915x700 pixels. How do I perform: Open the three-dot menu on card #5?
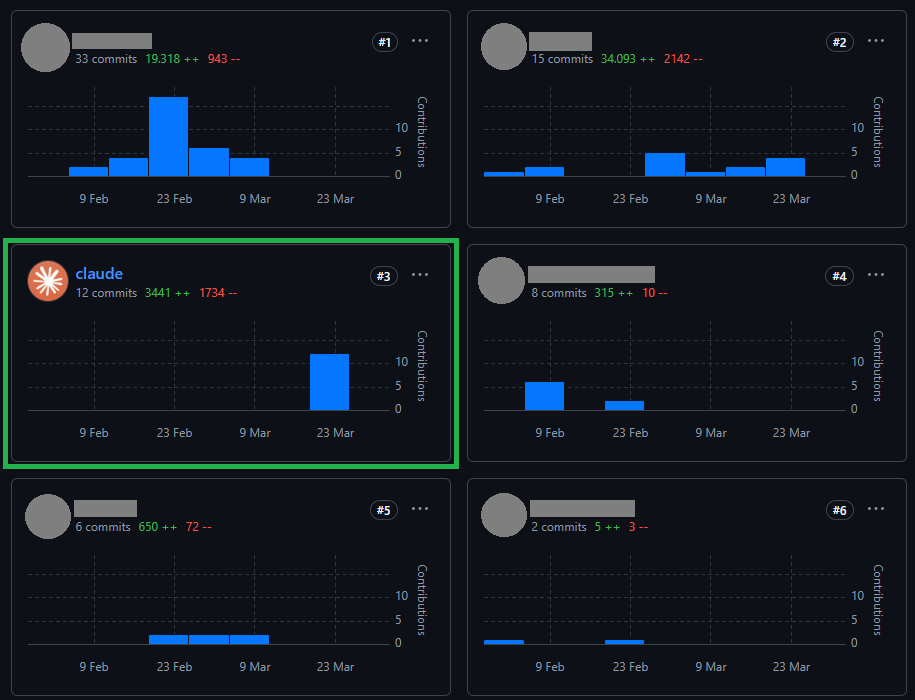[420, 509]
